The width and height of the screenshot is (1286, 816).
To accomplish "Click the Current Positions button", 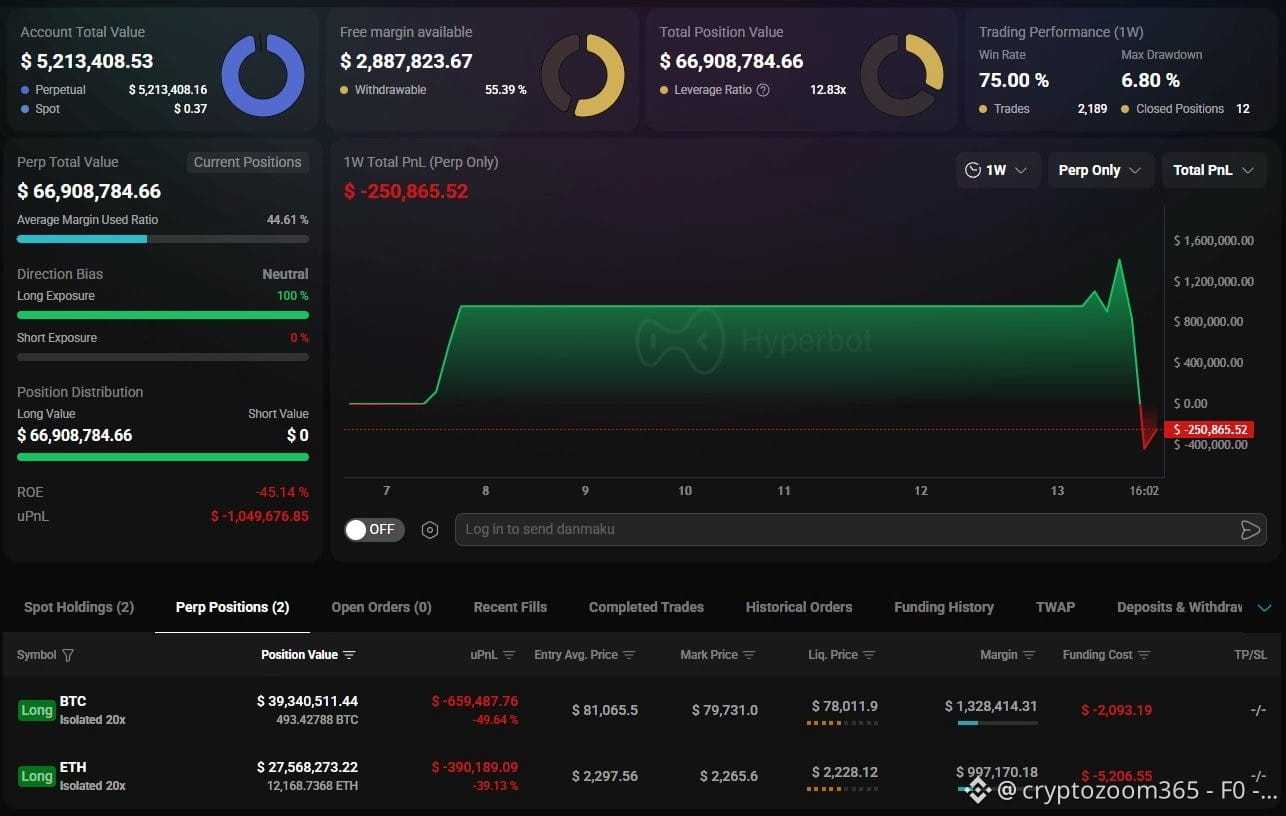I will pyautogui.click(x=247, y=162).
